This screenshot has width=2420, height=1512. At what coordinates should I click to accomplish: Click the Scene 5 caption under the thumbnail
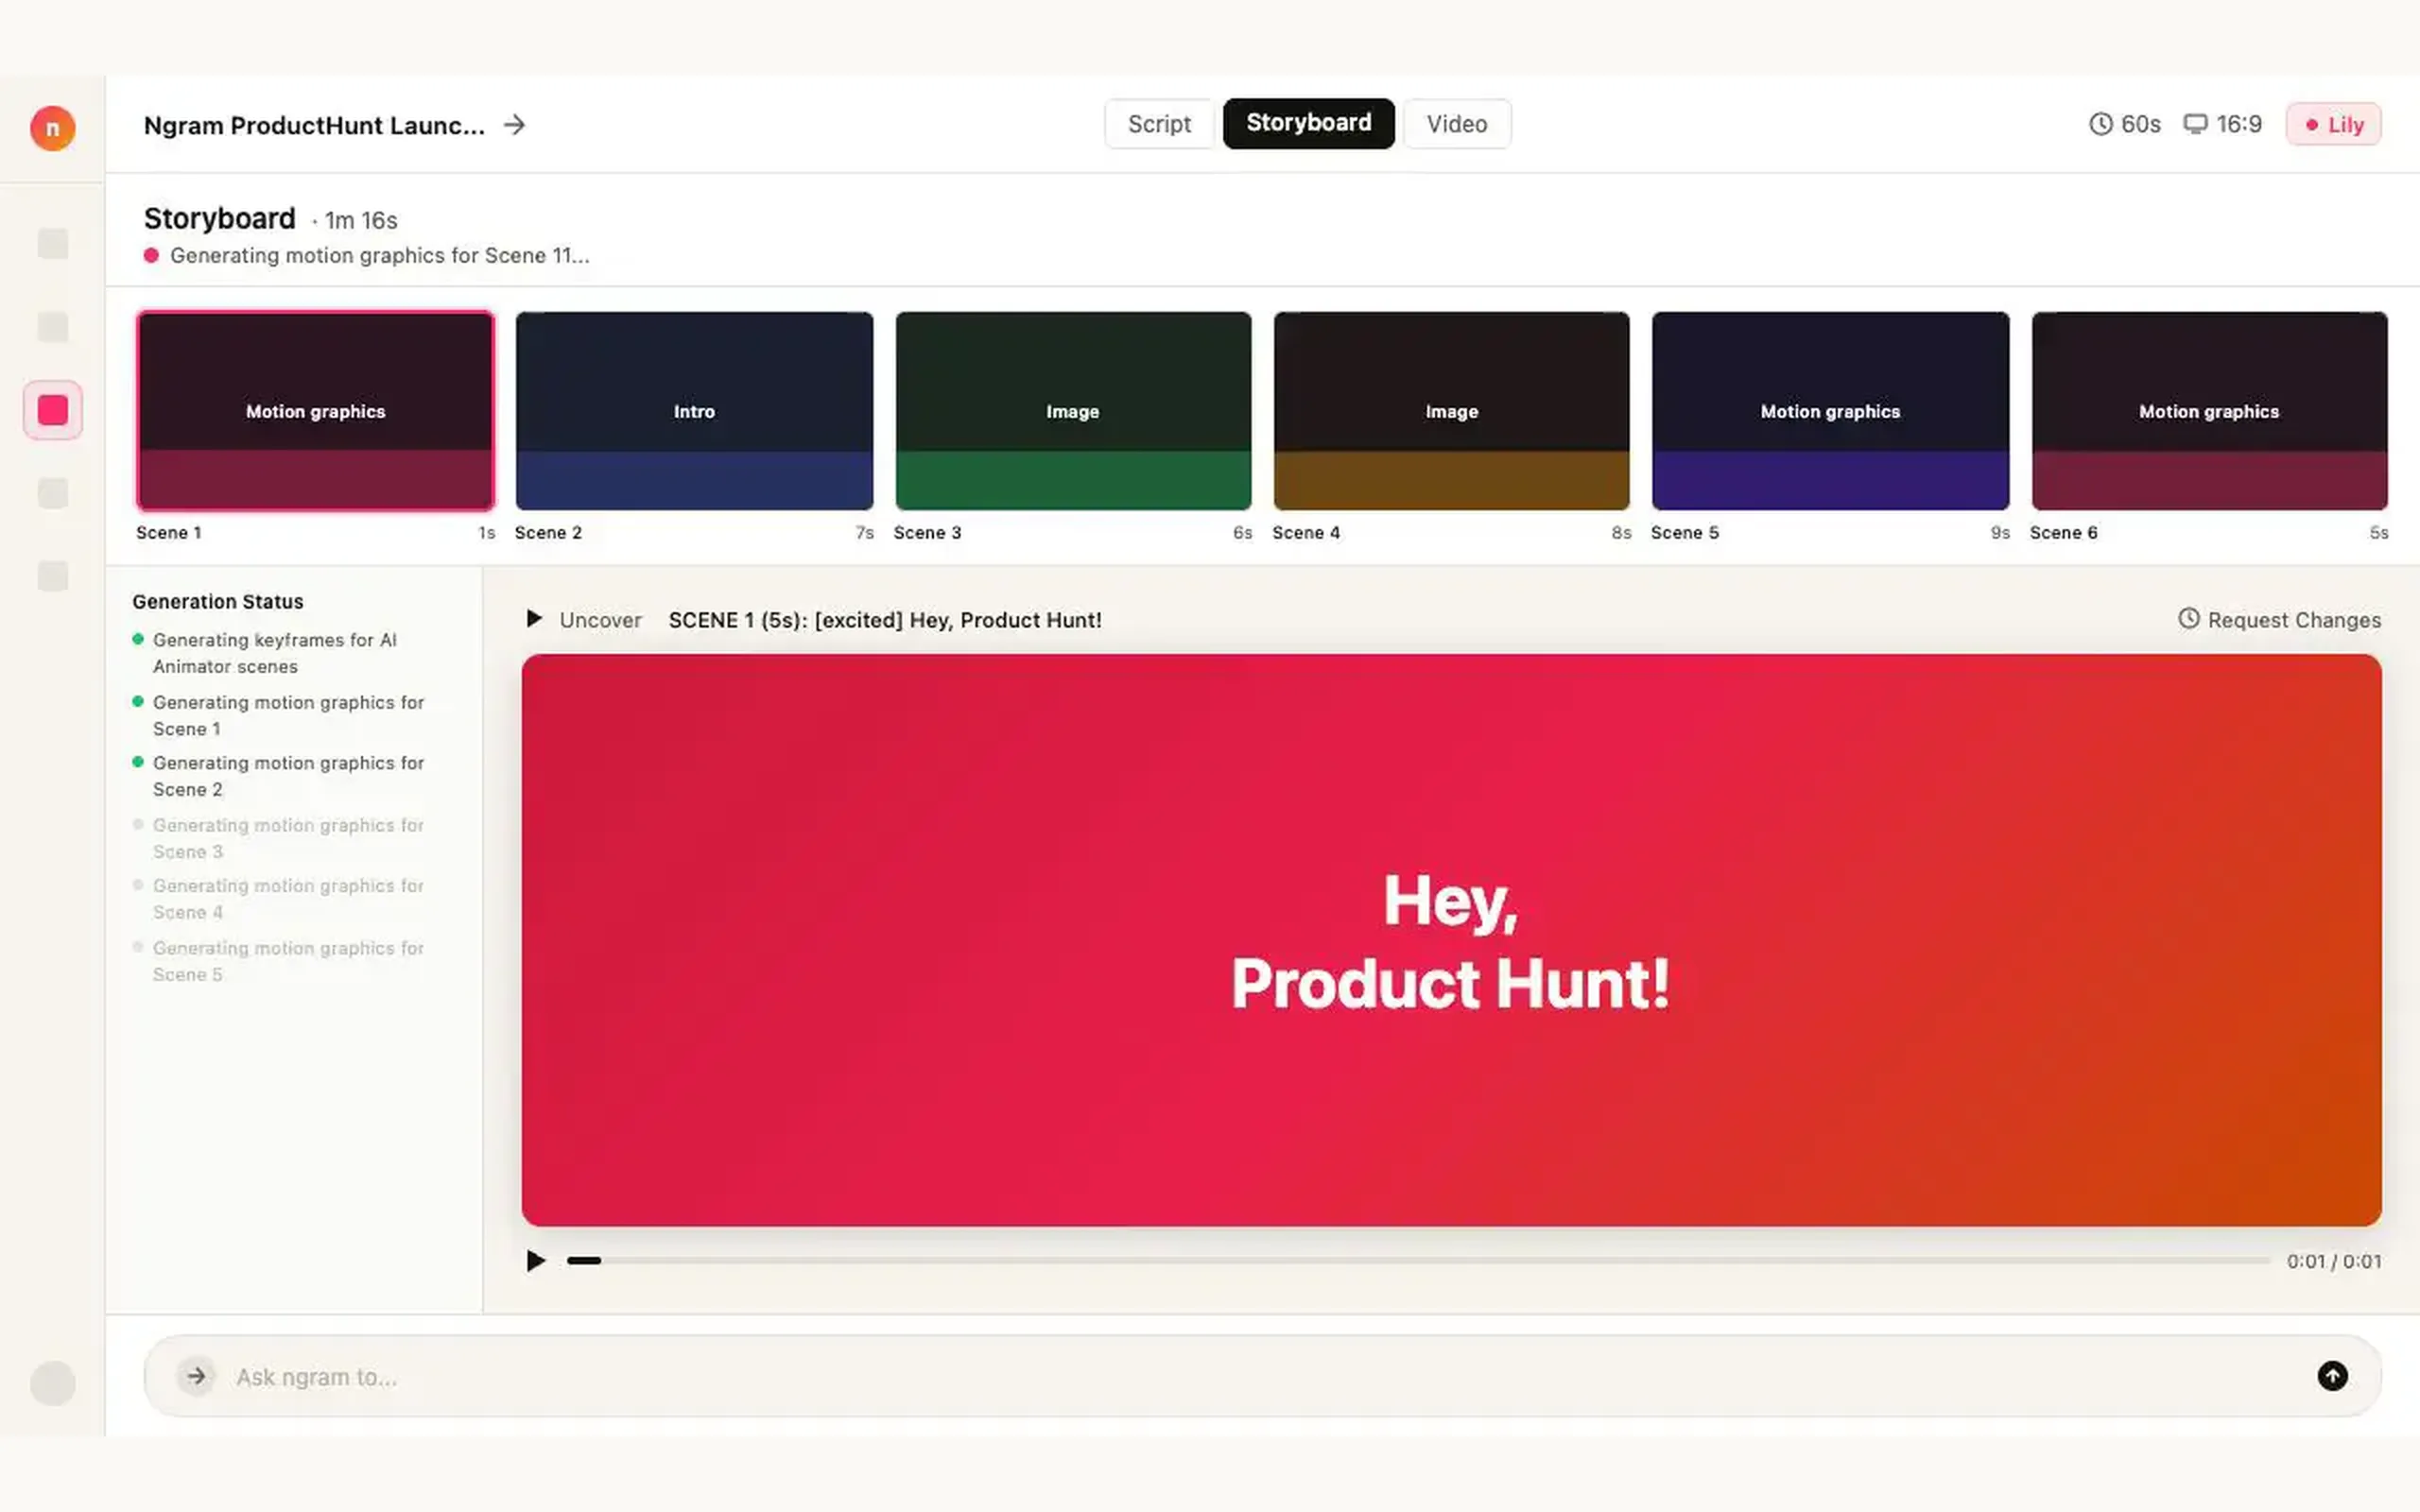tap(1685, 533)
